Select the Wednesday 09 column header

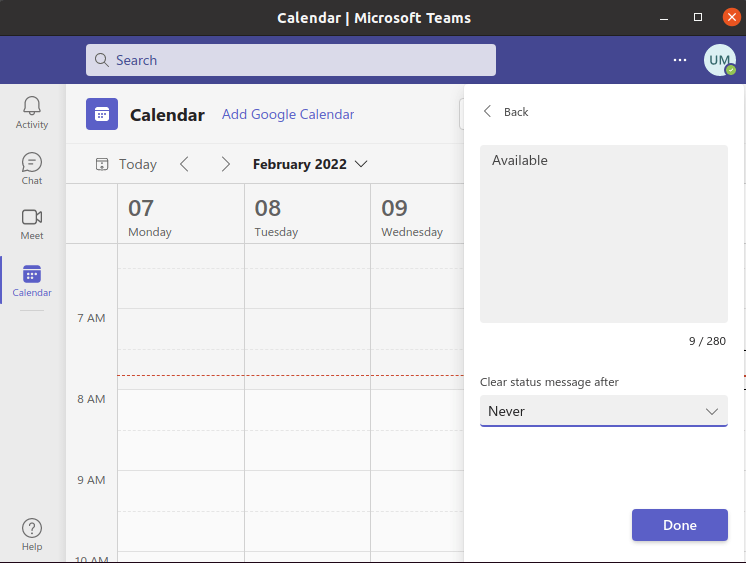(x=417, y=214)
